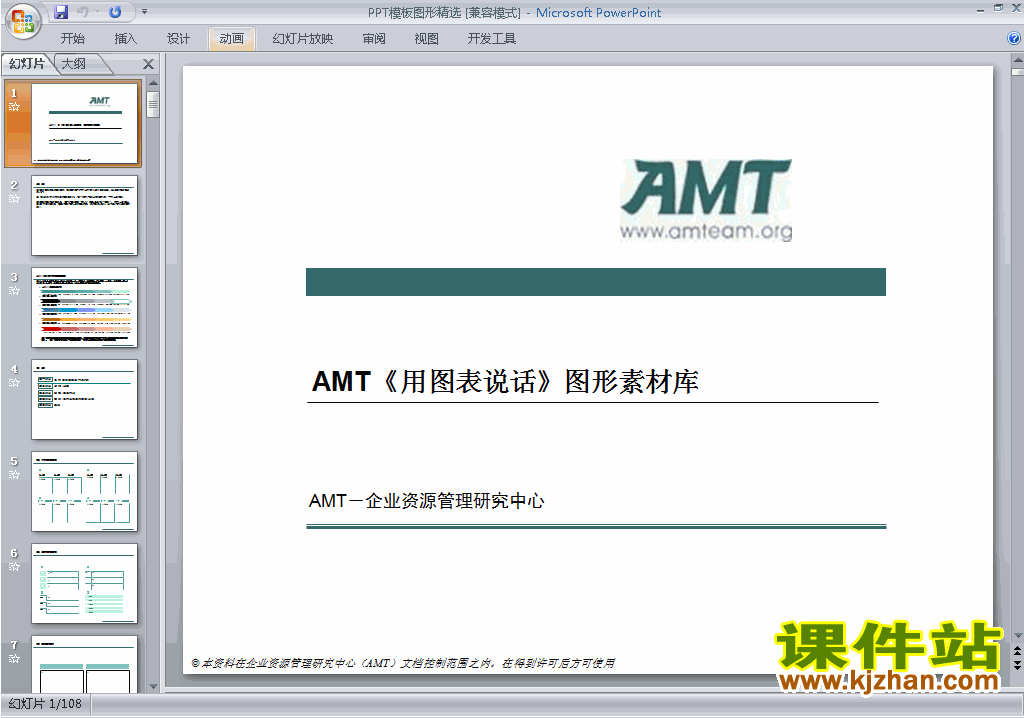Click thumbnail pane scroll down arrow
Viewport: 1024px width, 718px height.
click(153, 687)
